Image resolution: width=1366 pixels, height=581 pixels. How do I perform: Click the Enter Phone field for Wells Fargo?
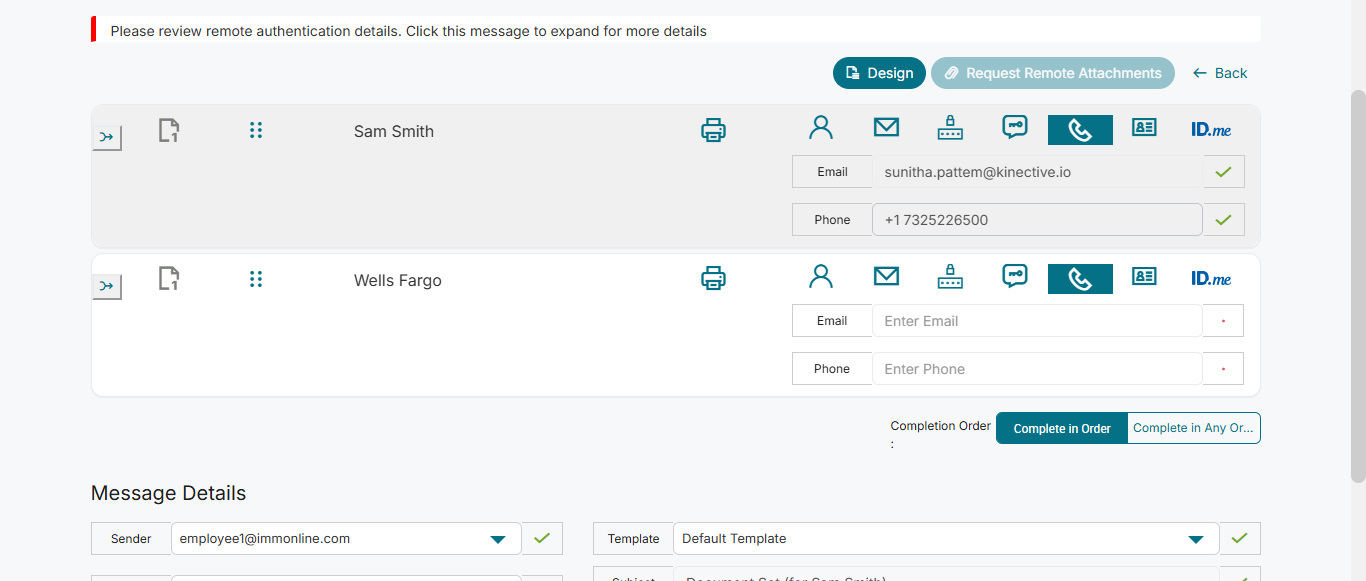pyautogui.click(x=1036, y=369)
